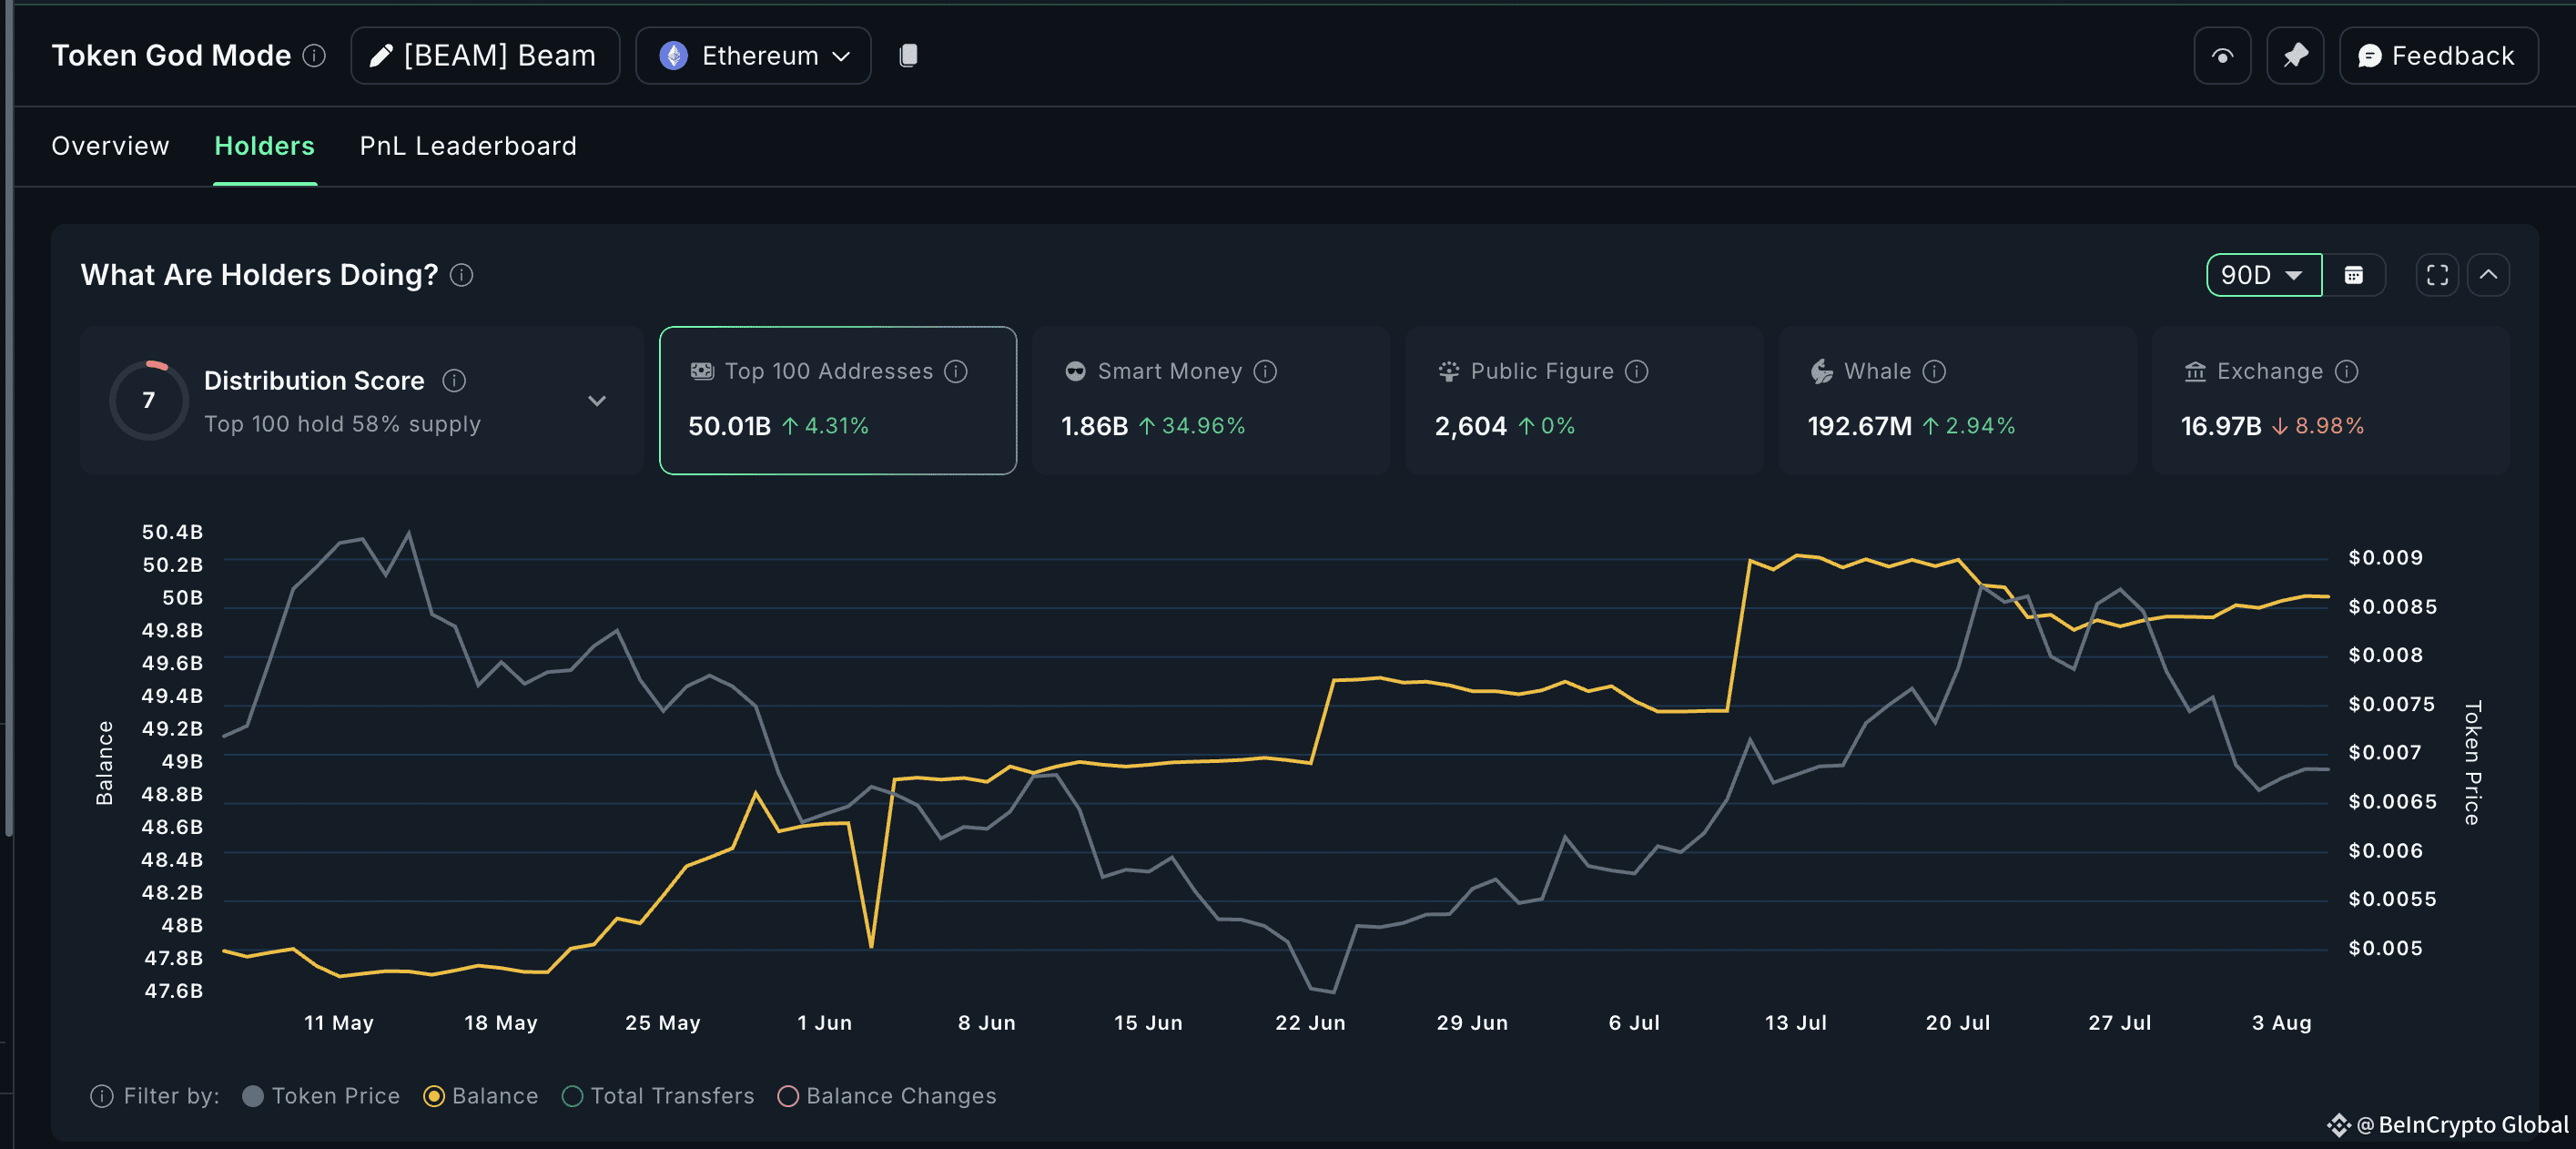Select the Holders tab

coord(264,146)
